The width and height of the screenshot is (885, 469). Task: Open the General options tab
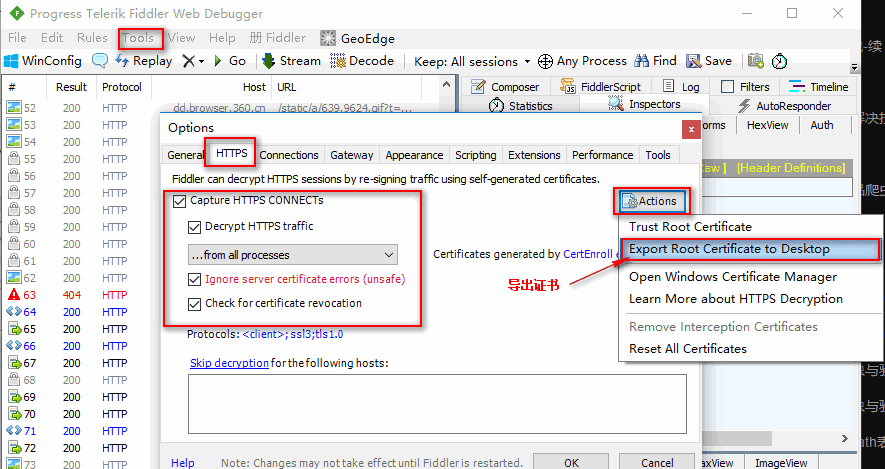(x=184, y=155)
